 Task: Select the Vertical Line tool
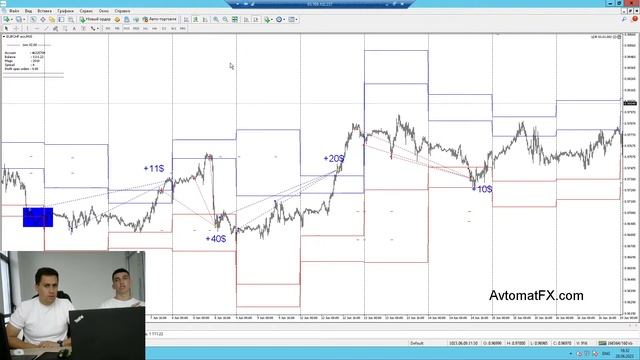pos(27,29)
